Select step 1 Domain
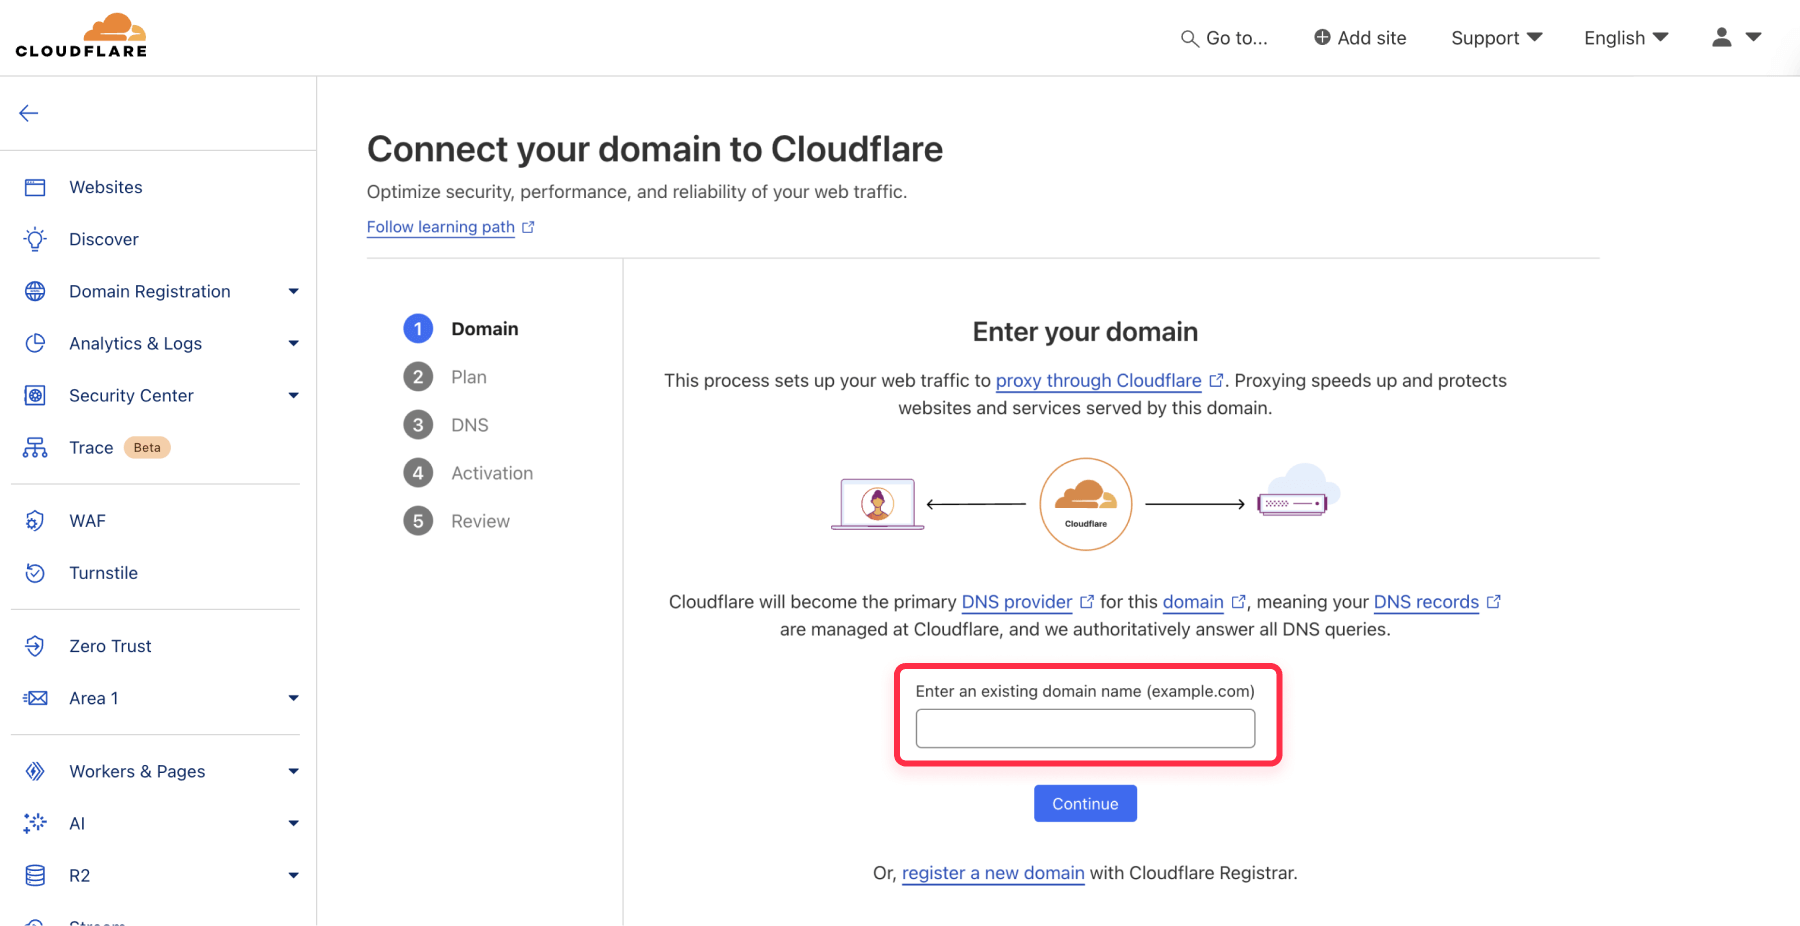Screen dimensions: 1800x926 461,329
